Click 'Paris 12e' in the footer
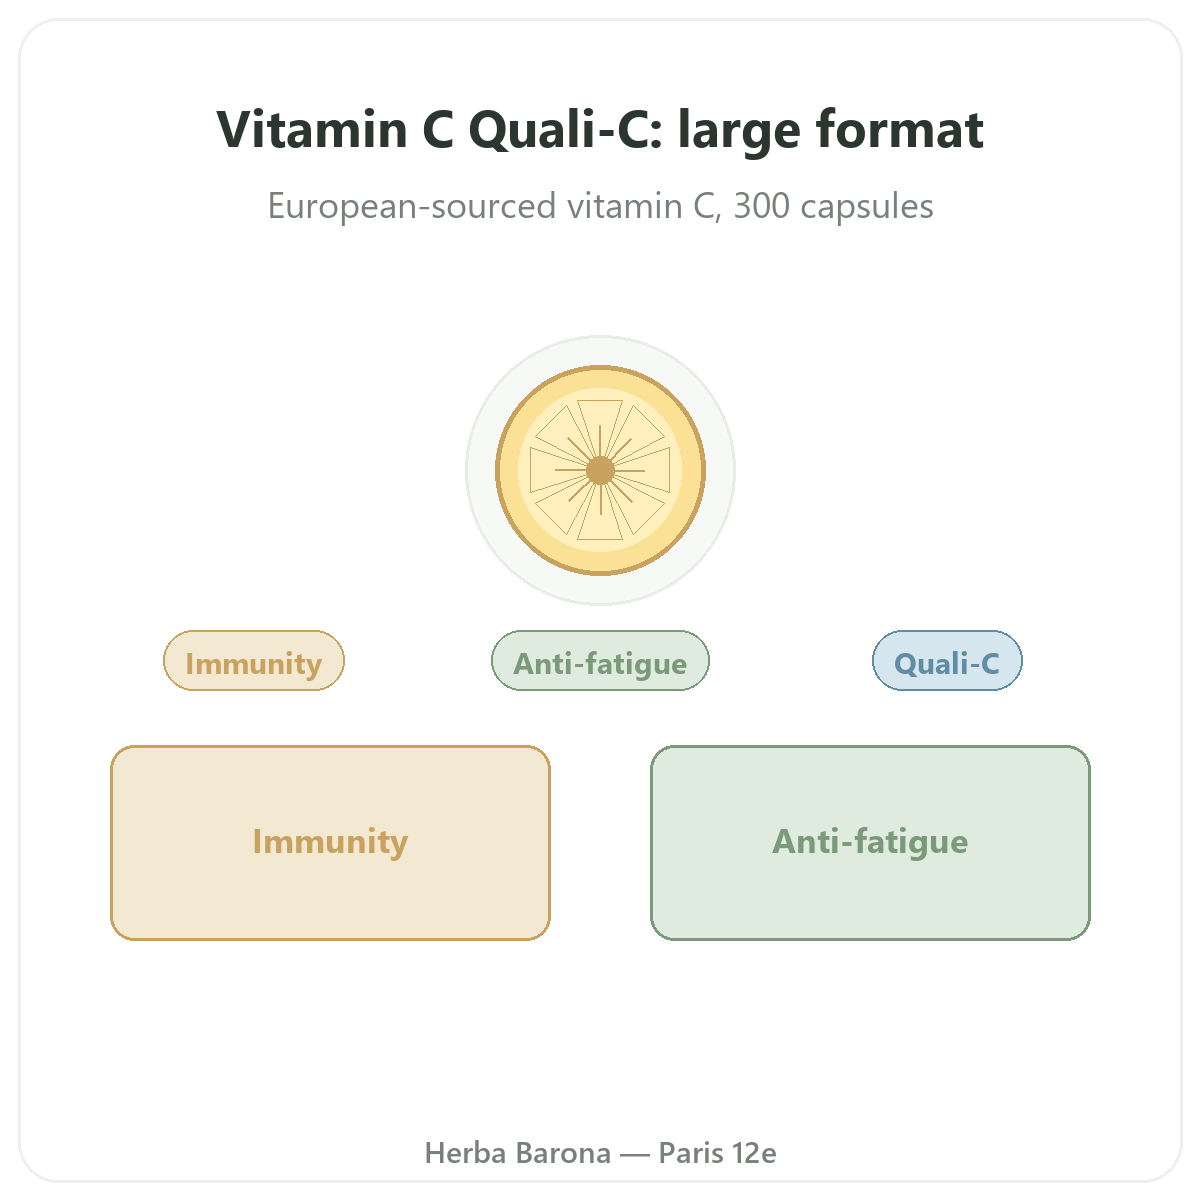 [717, 1153]
